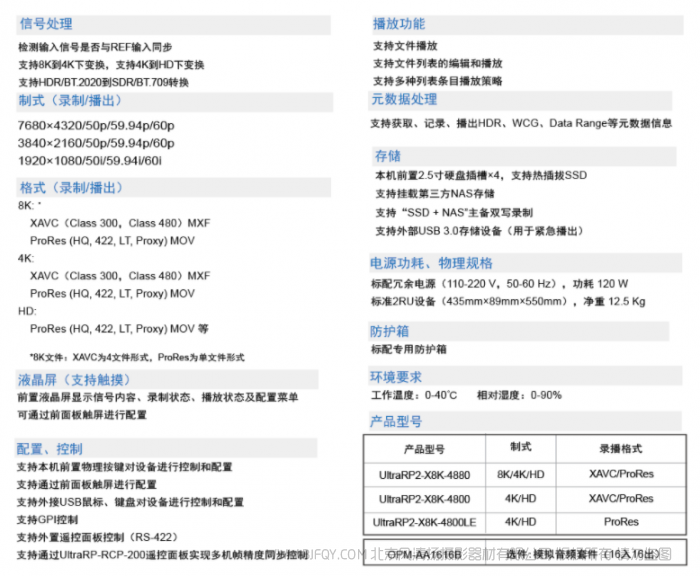Select the 支持GPI控制 line
Screen dimensions: 700x576
click(48, 520)
